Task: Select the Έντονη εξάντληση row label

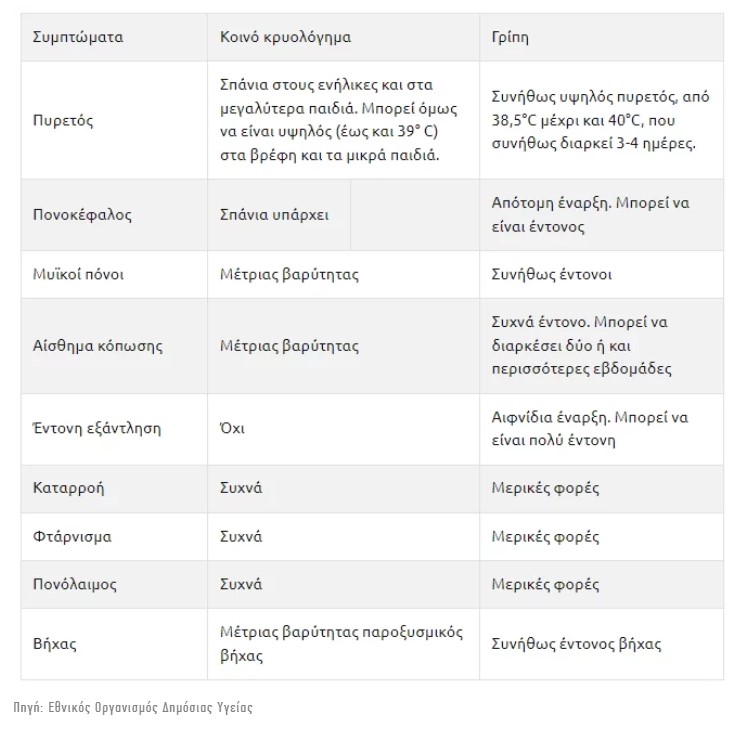Action: click(97, 429)
